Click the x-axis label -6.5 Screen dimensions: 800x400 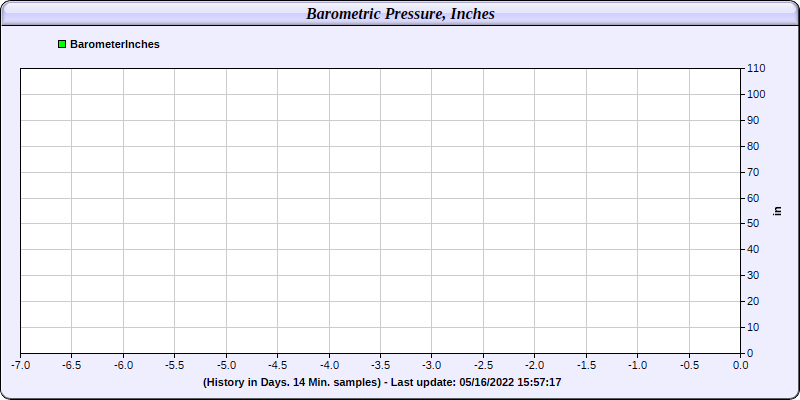pos(71,365)
